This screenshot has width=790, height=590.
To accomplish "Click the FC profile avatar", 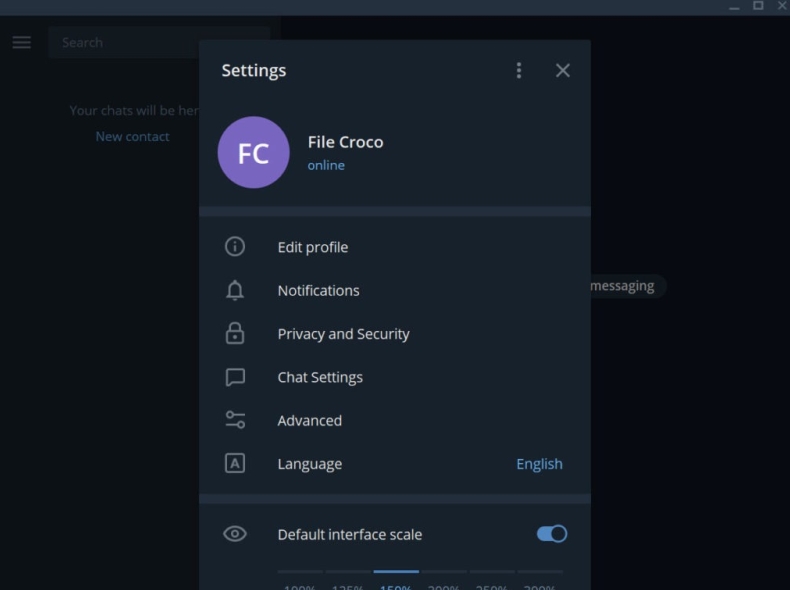I will (x=254, y=152).
